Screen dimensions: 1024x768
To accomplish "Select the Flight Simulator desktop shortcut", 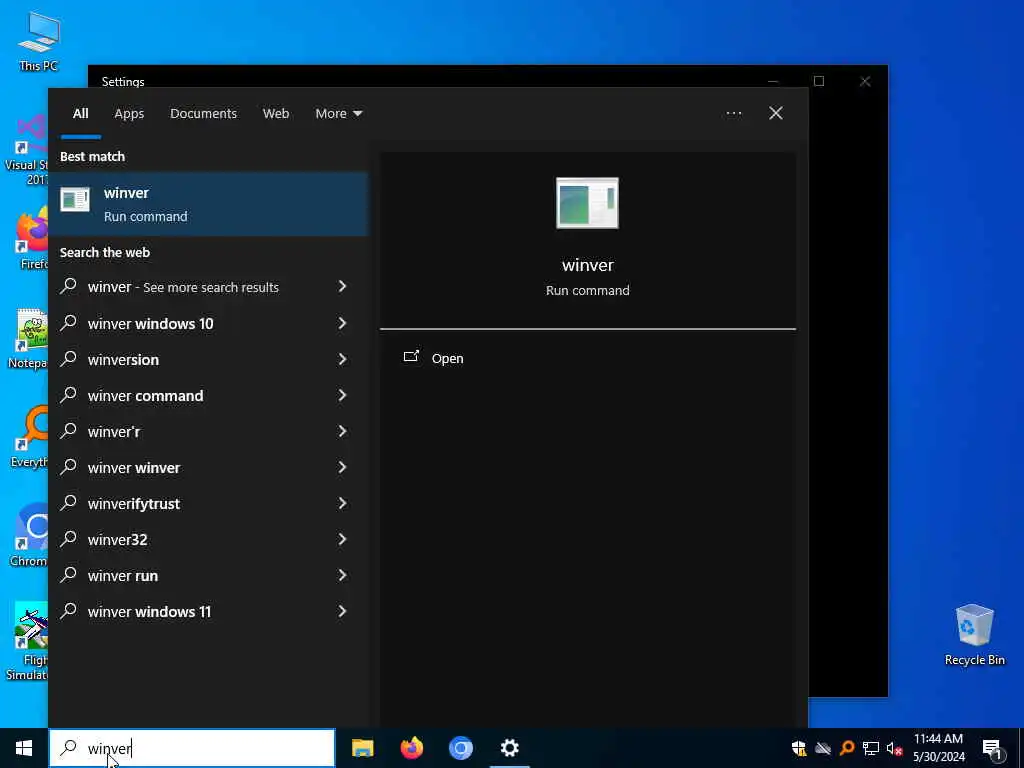I will click(x=27, y=641).
